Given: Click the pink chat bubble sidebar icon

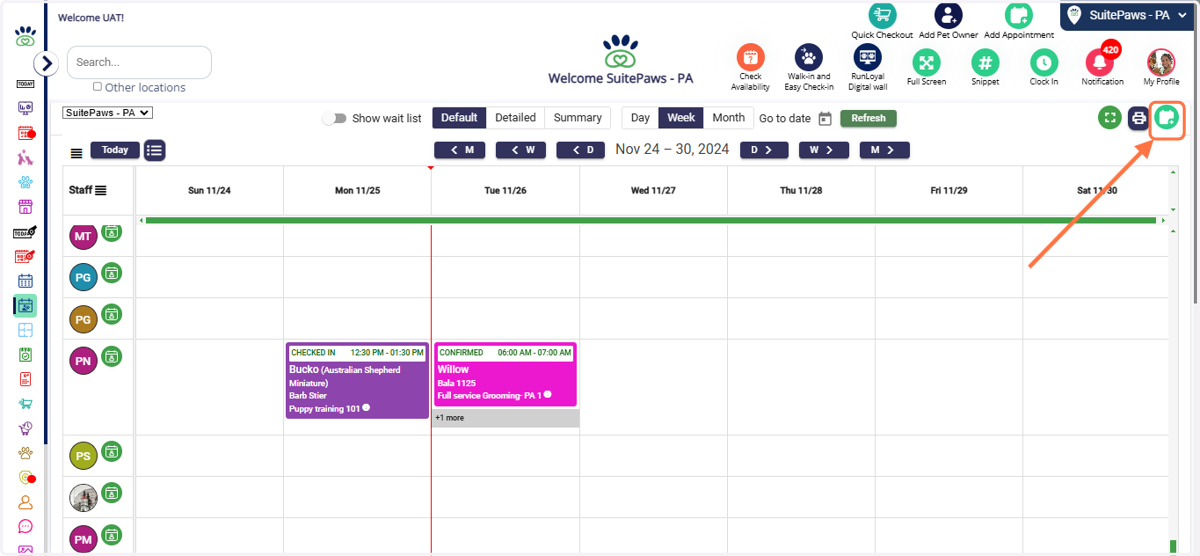Looking at the screenshot, I should pyautogui.click(x=26, y=527).
